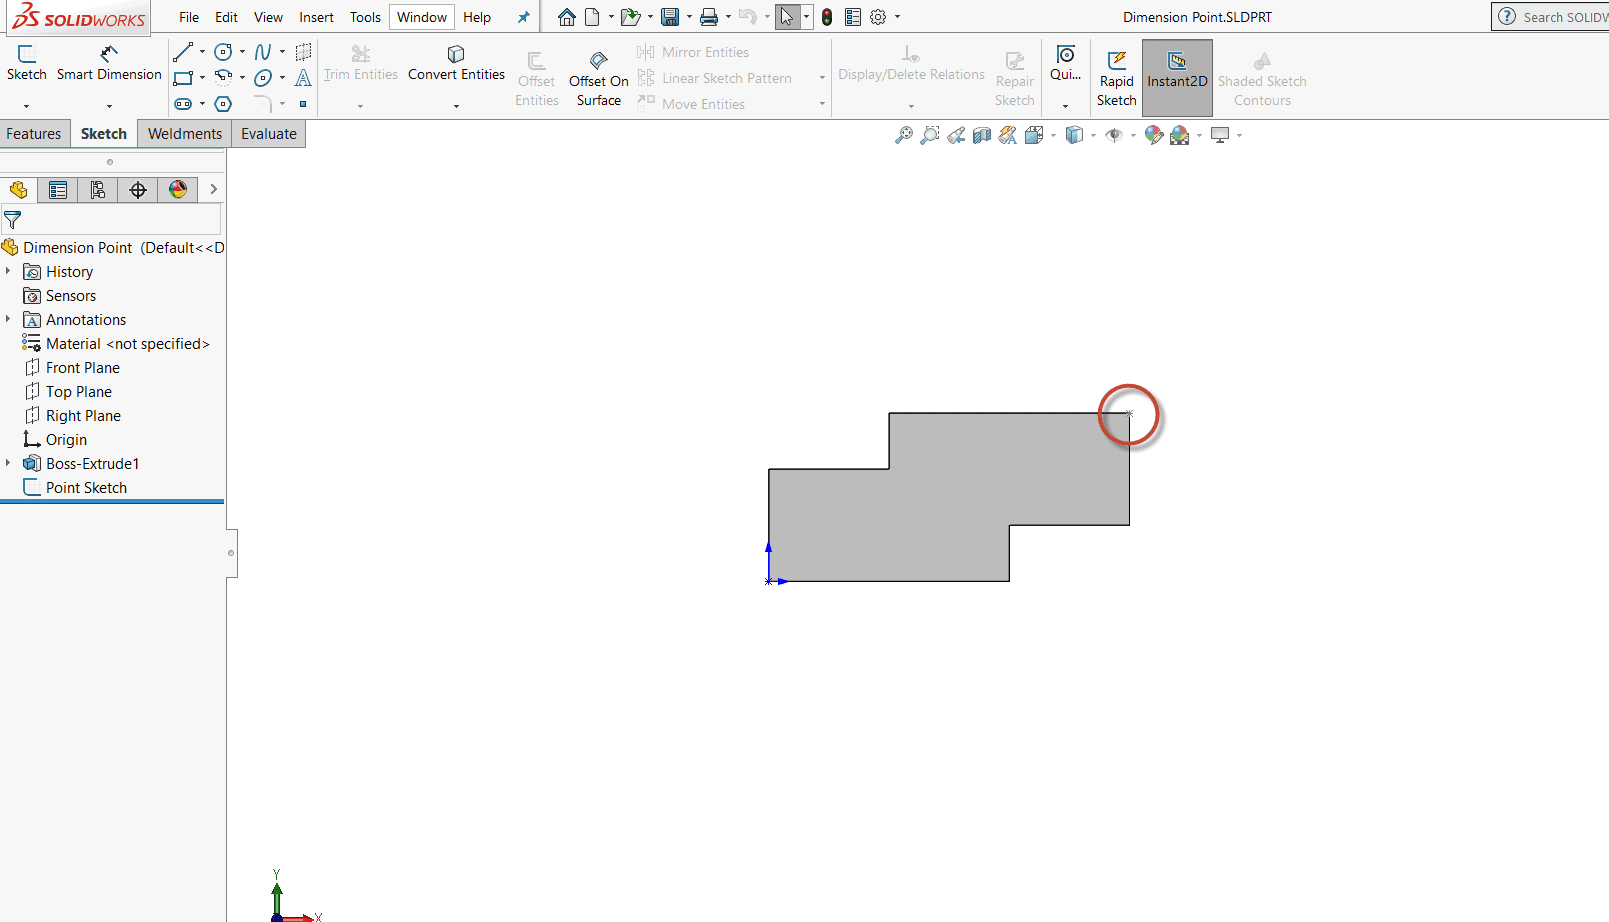Select the sketch Text tool
Image resolution: width=1609 pixels, height=922 pixels.
pos(303,78)
